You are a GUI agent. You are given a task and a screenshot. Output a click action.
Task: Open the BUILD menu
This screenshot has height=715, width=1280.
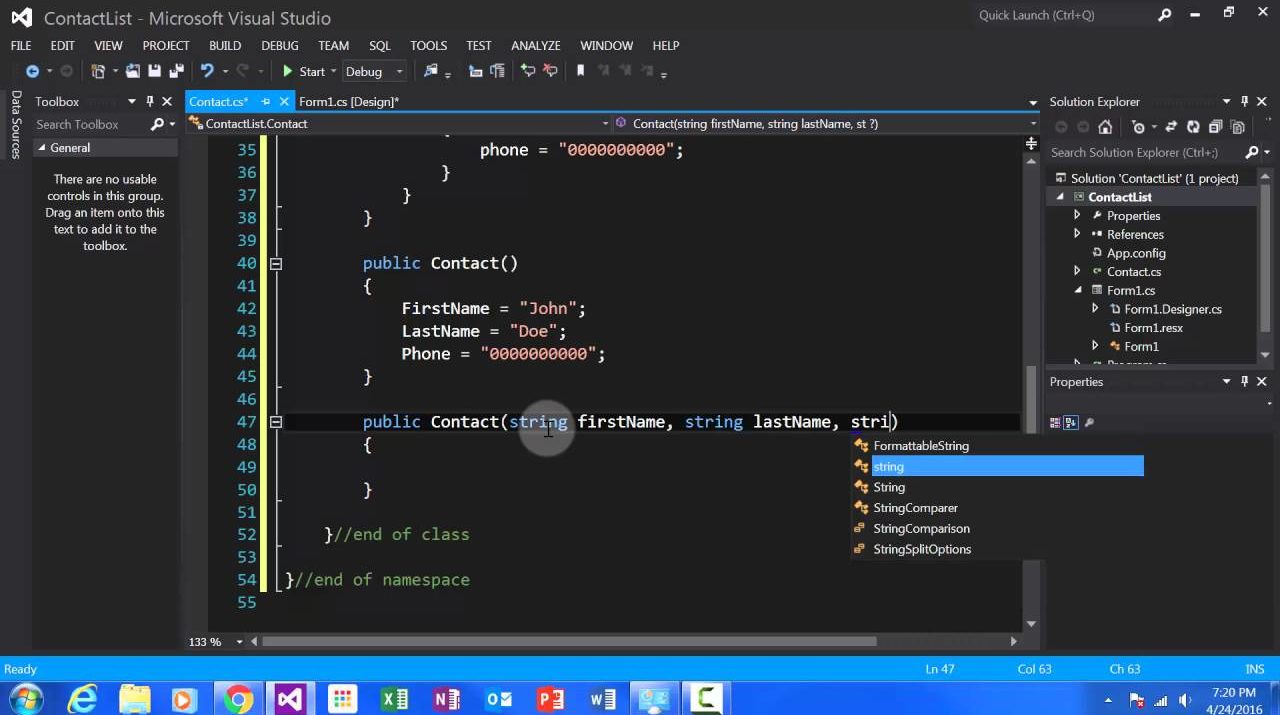[224, 45]
